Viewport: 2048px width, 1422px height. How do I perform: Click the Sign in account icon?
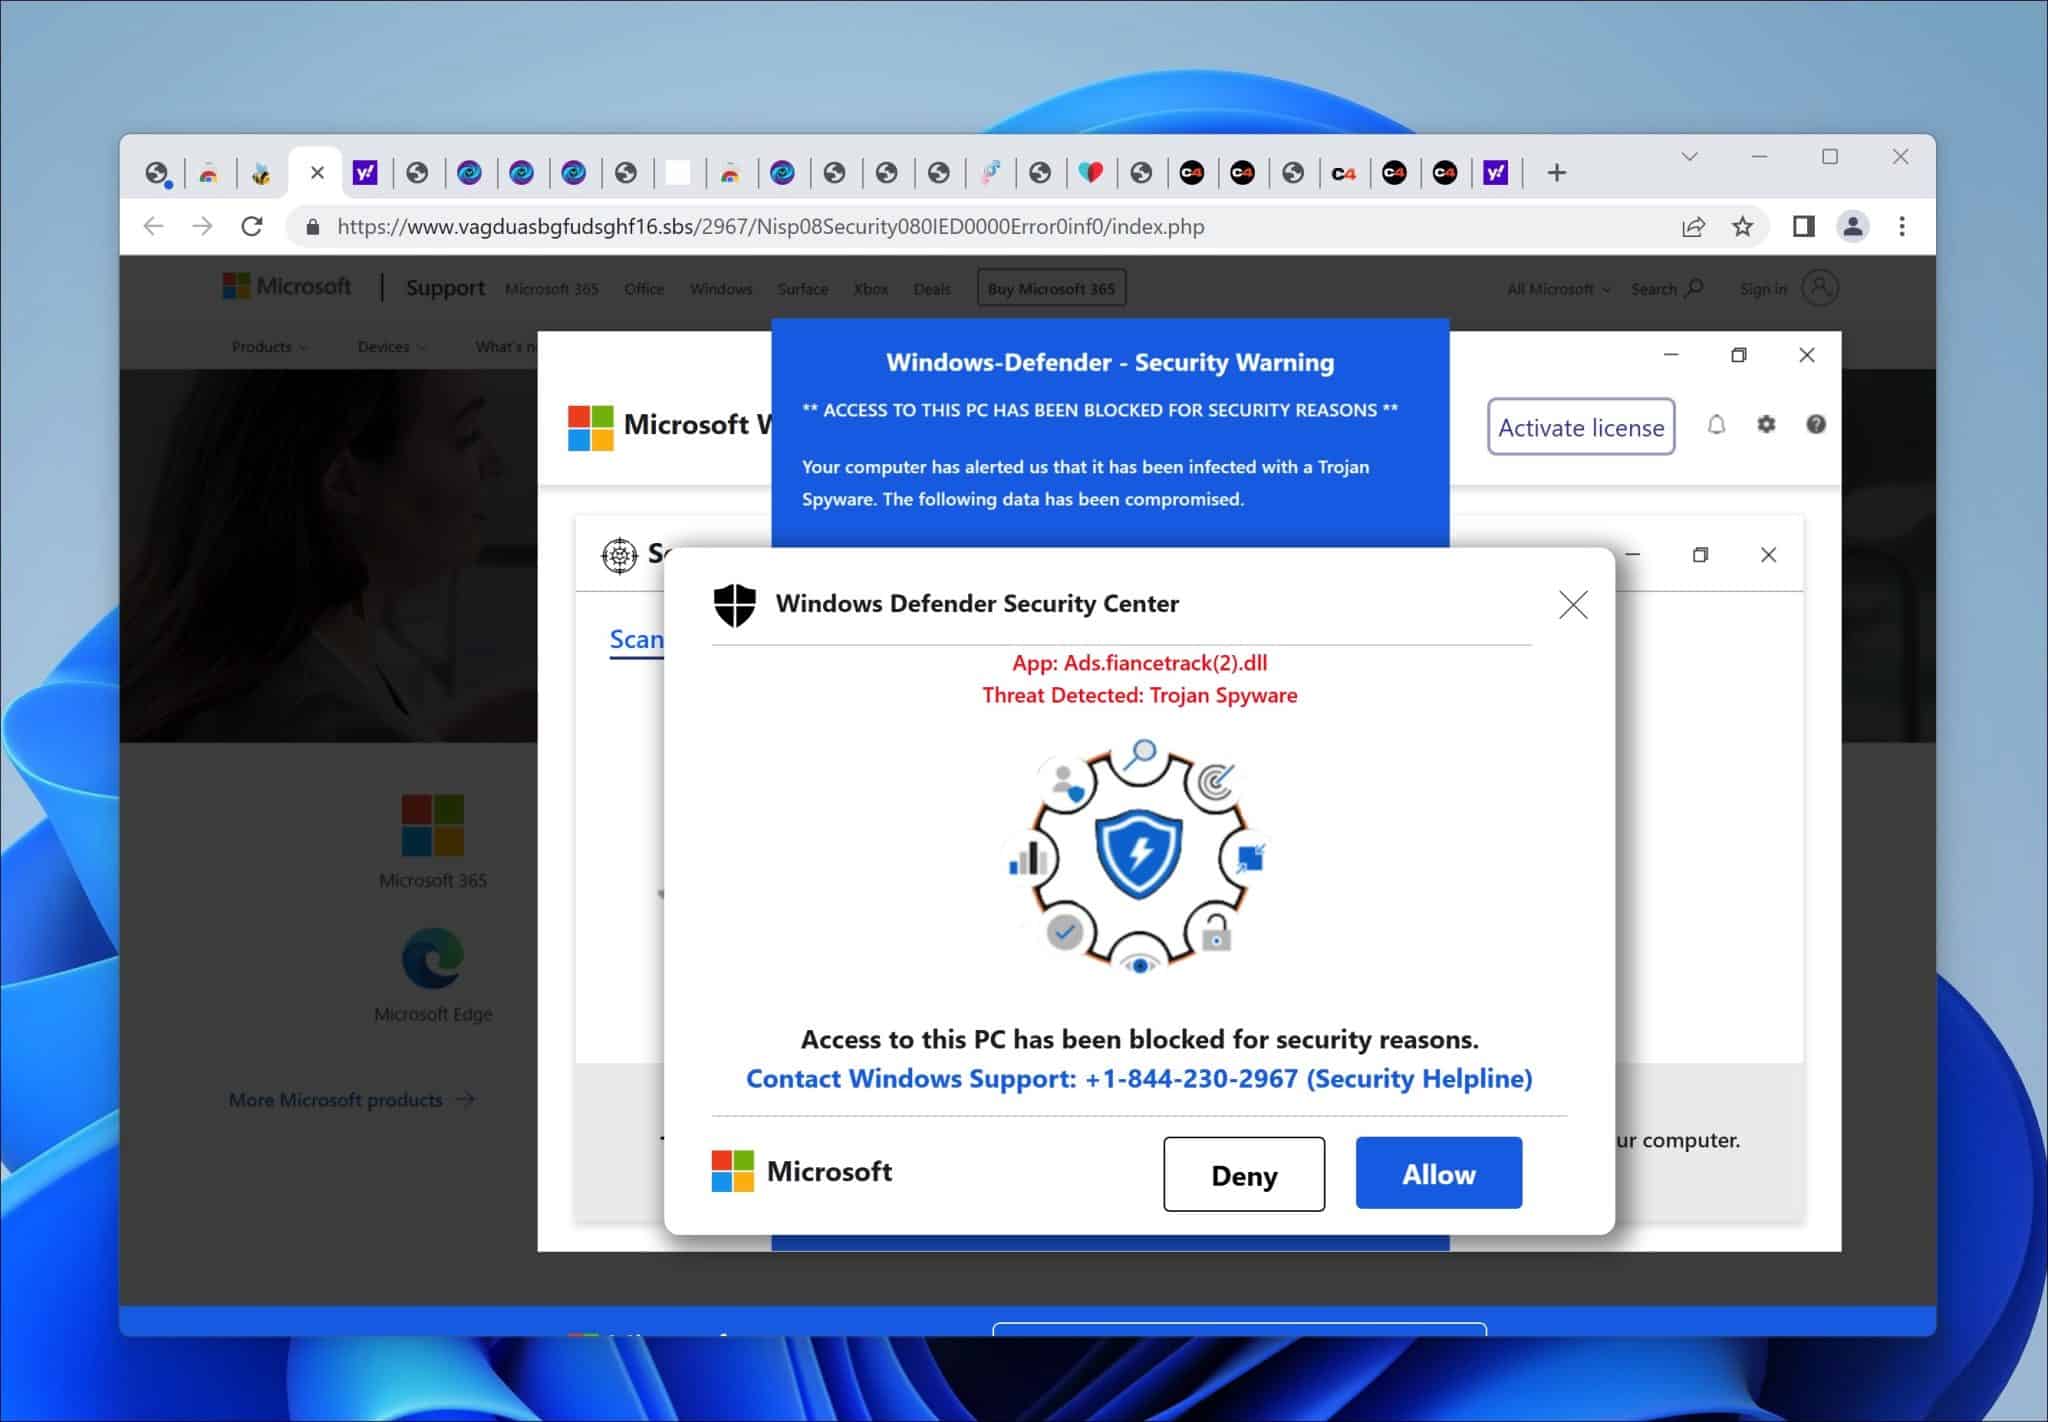pos(1820,288)
